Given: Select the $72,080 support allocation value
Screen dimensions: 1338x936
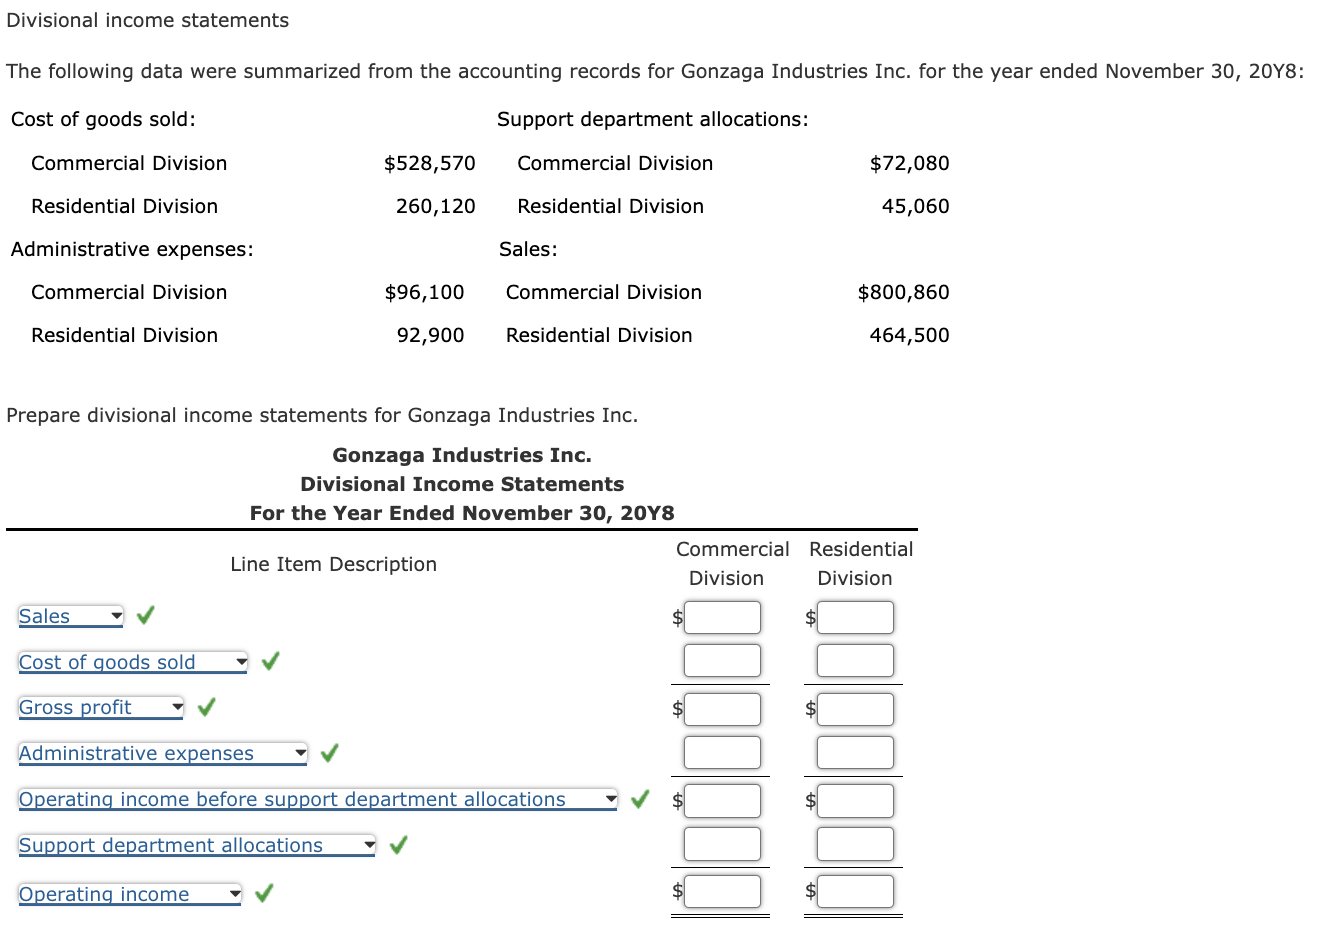Looking at the screenshot, I should pos(910,163).
